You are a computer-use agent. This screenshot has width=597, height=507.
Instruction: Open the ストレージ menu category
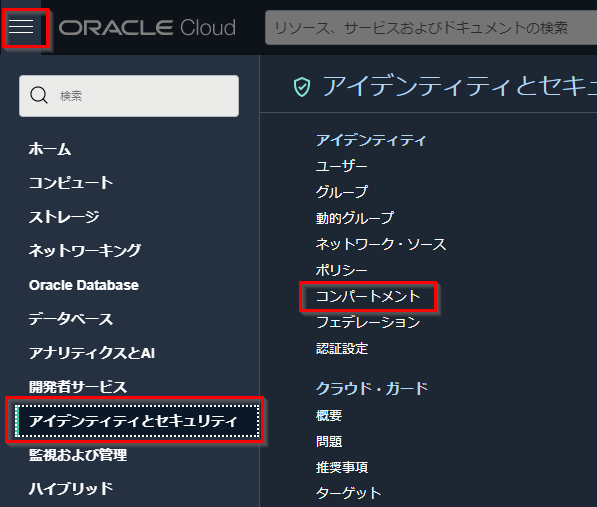point(64,217)
